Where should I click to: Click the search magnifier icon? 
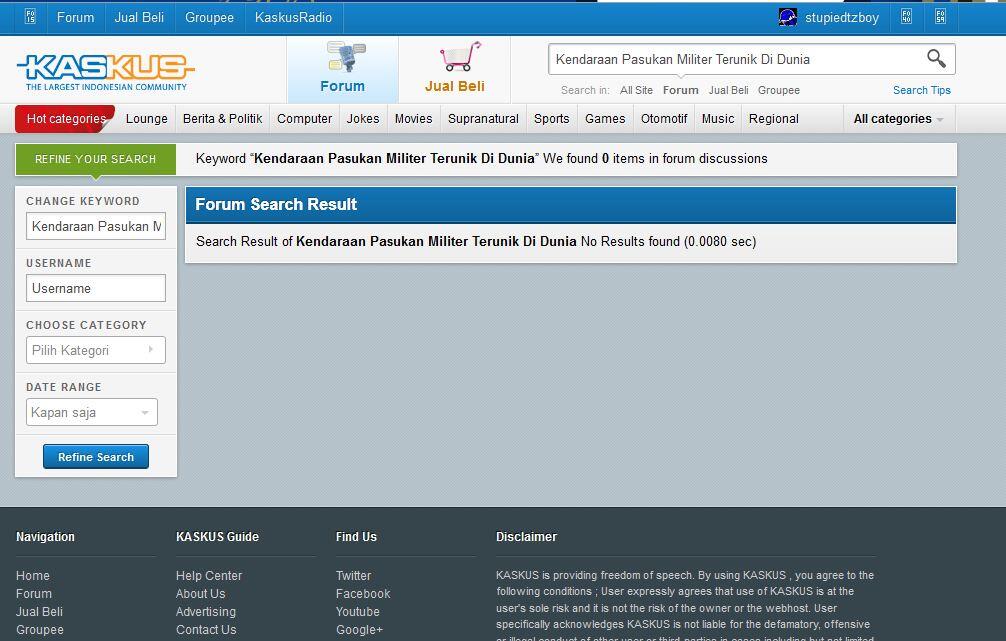(936, 59)
